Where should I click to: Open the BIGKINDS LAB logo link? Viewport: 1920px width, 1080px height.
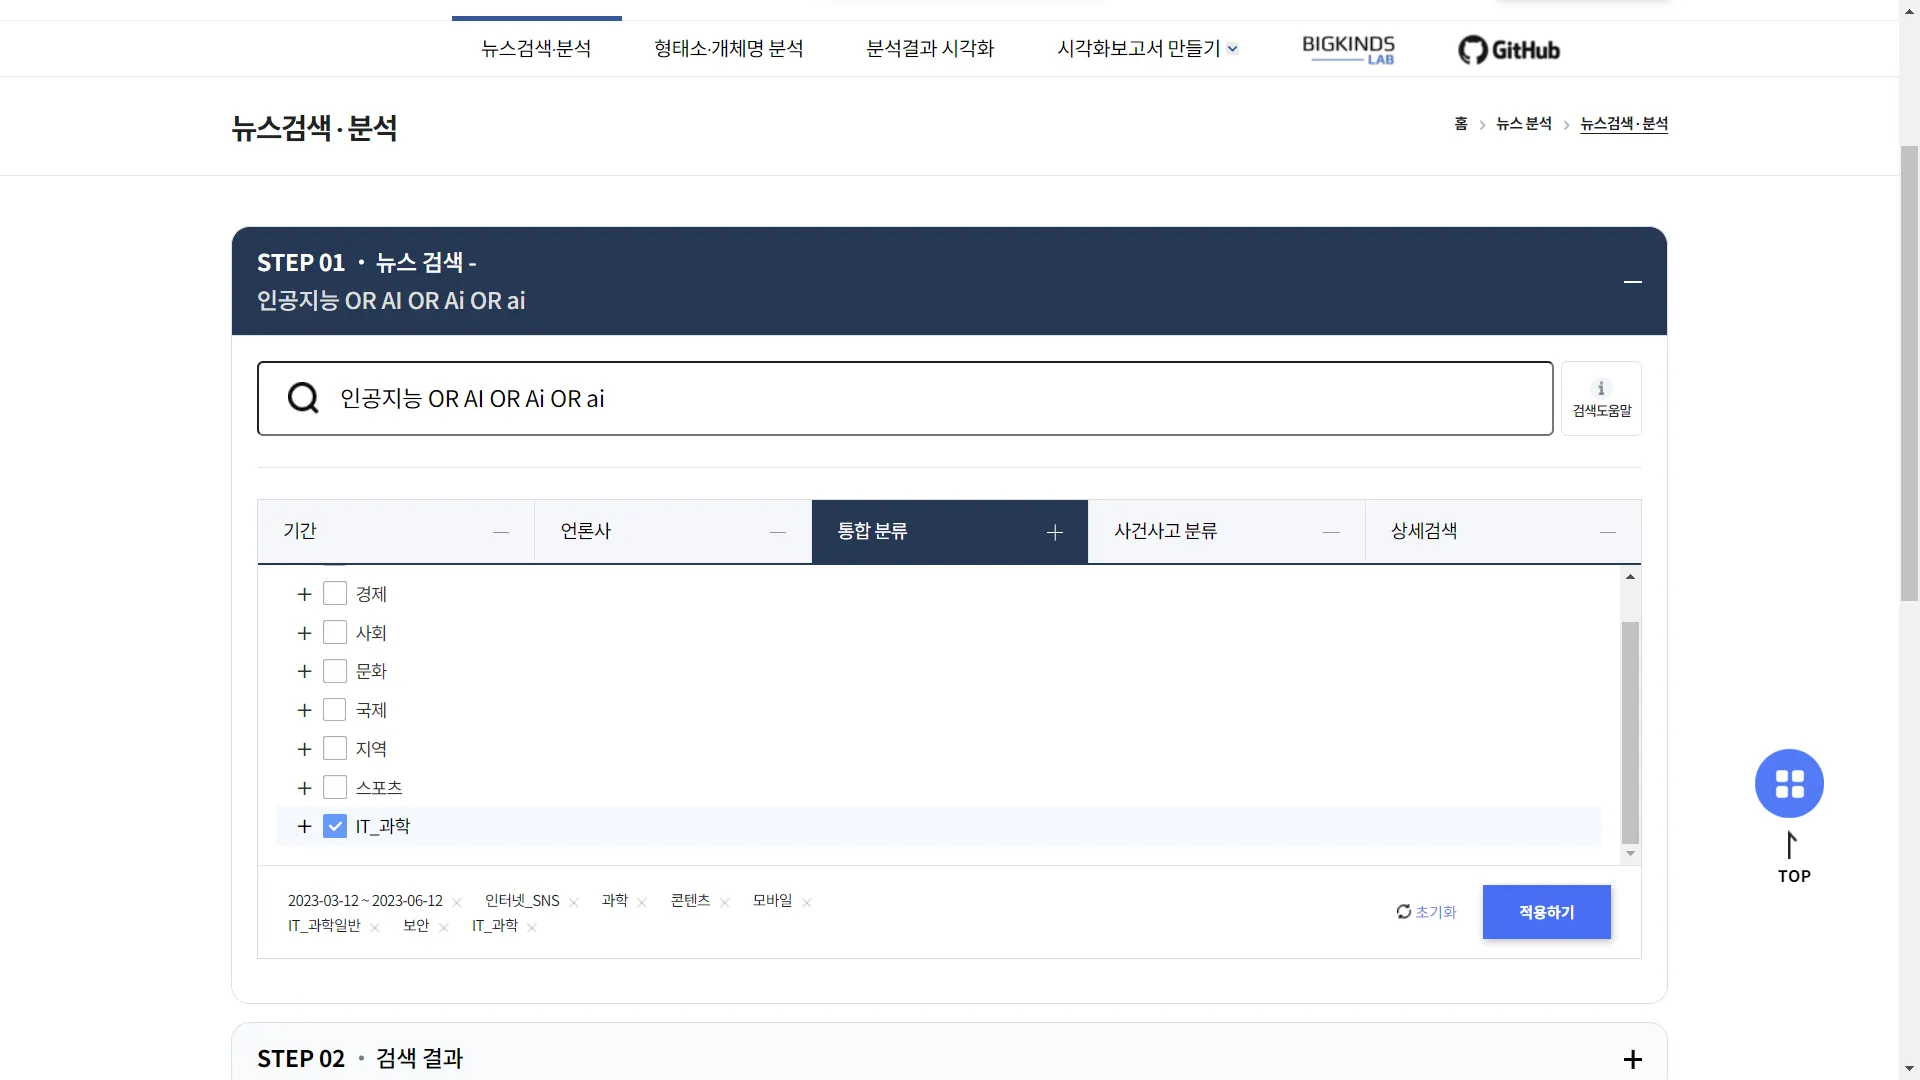click(x=1348, y=49)
